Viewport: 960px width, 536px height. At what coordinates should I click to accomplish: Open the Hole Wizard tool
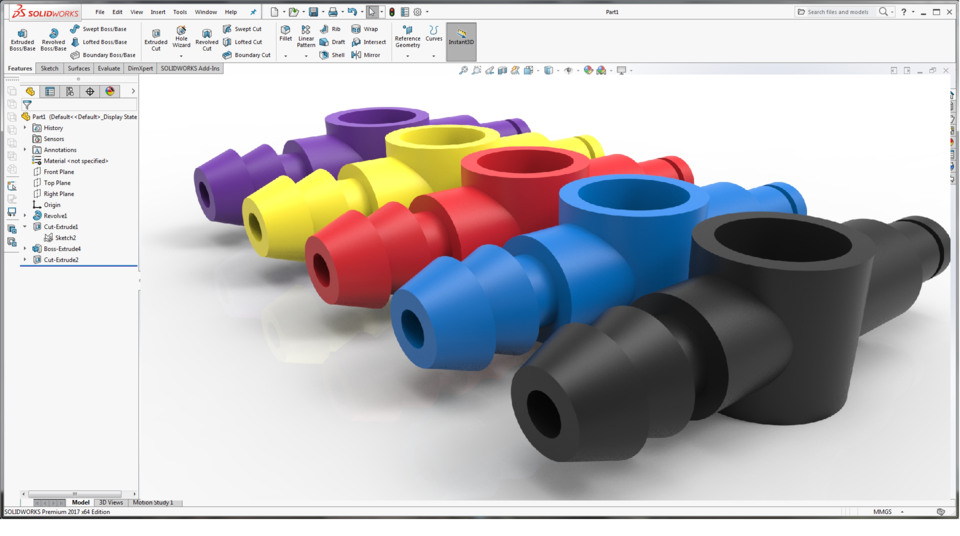click(x=181, y=37)
